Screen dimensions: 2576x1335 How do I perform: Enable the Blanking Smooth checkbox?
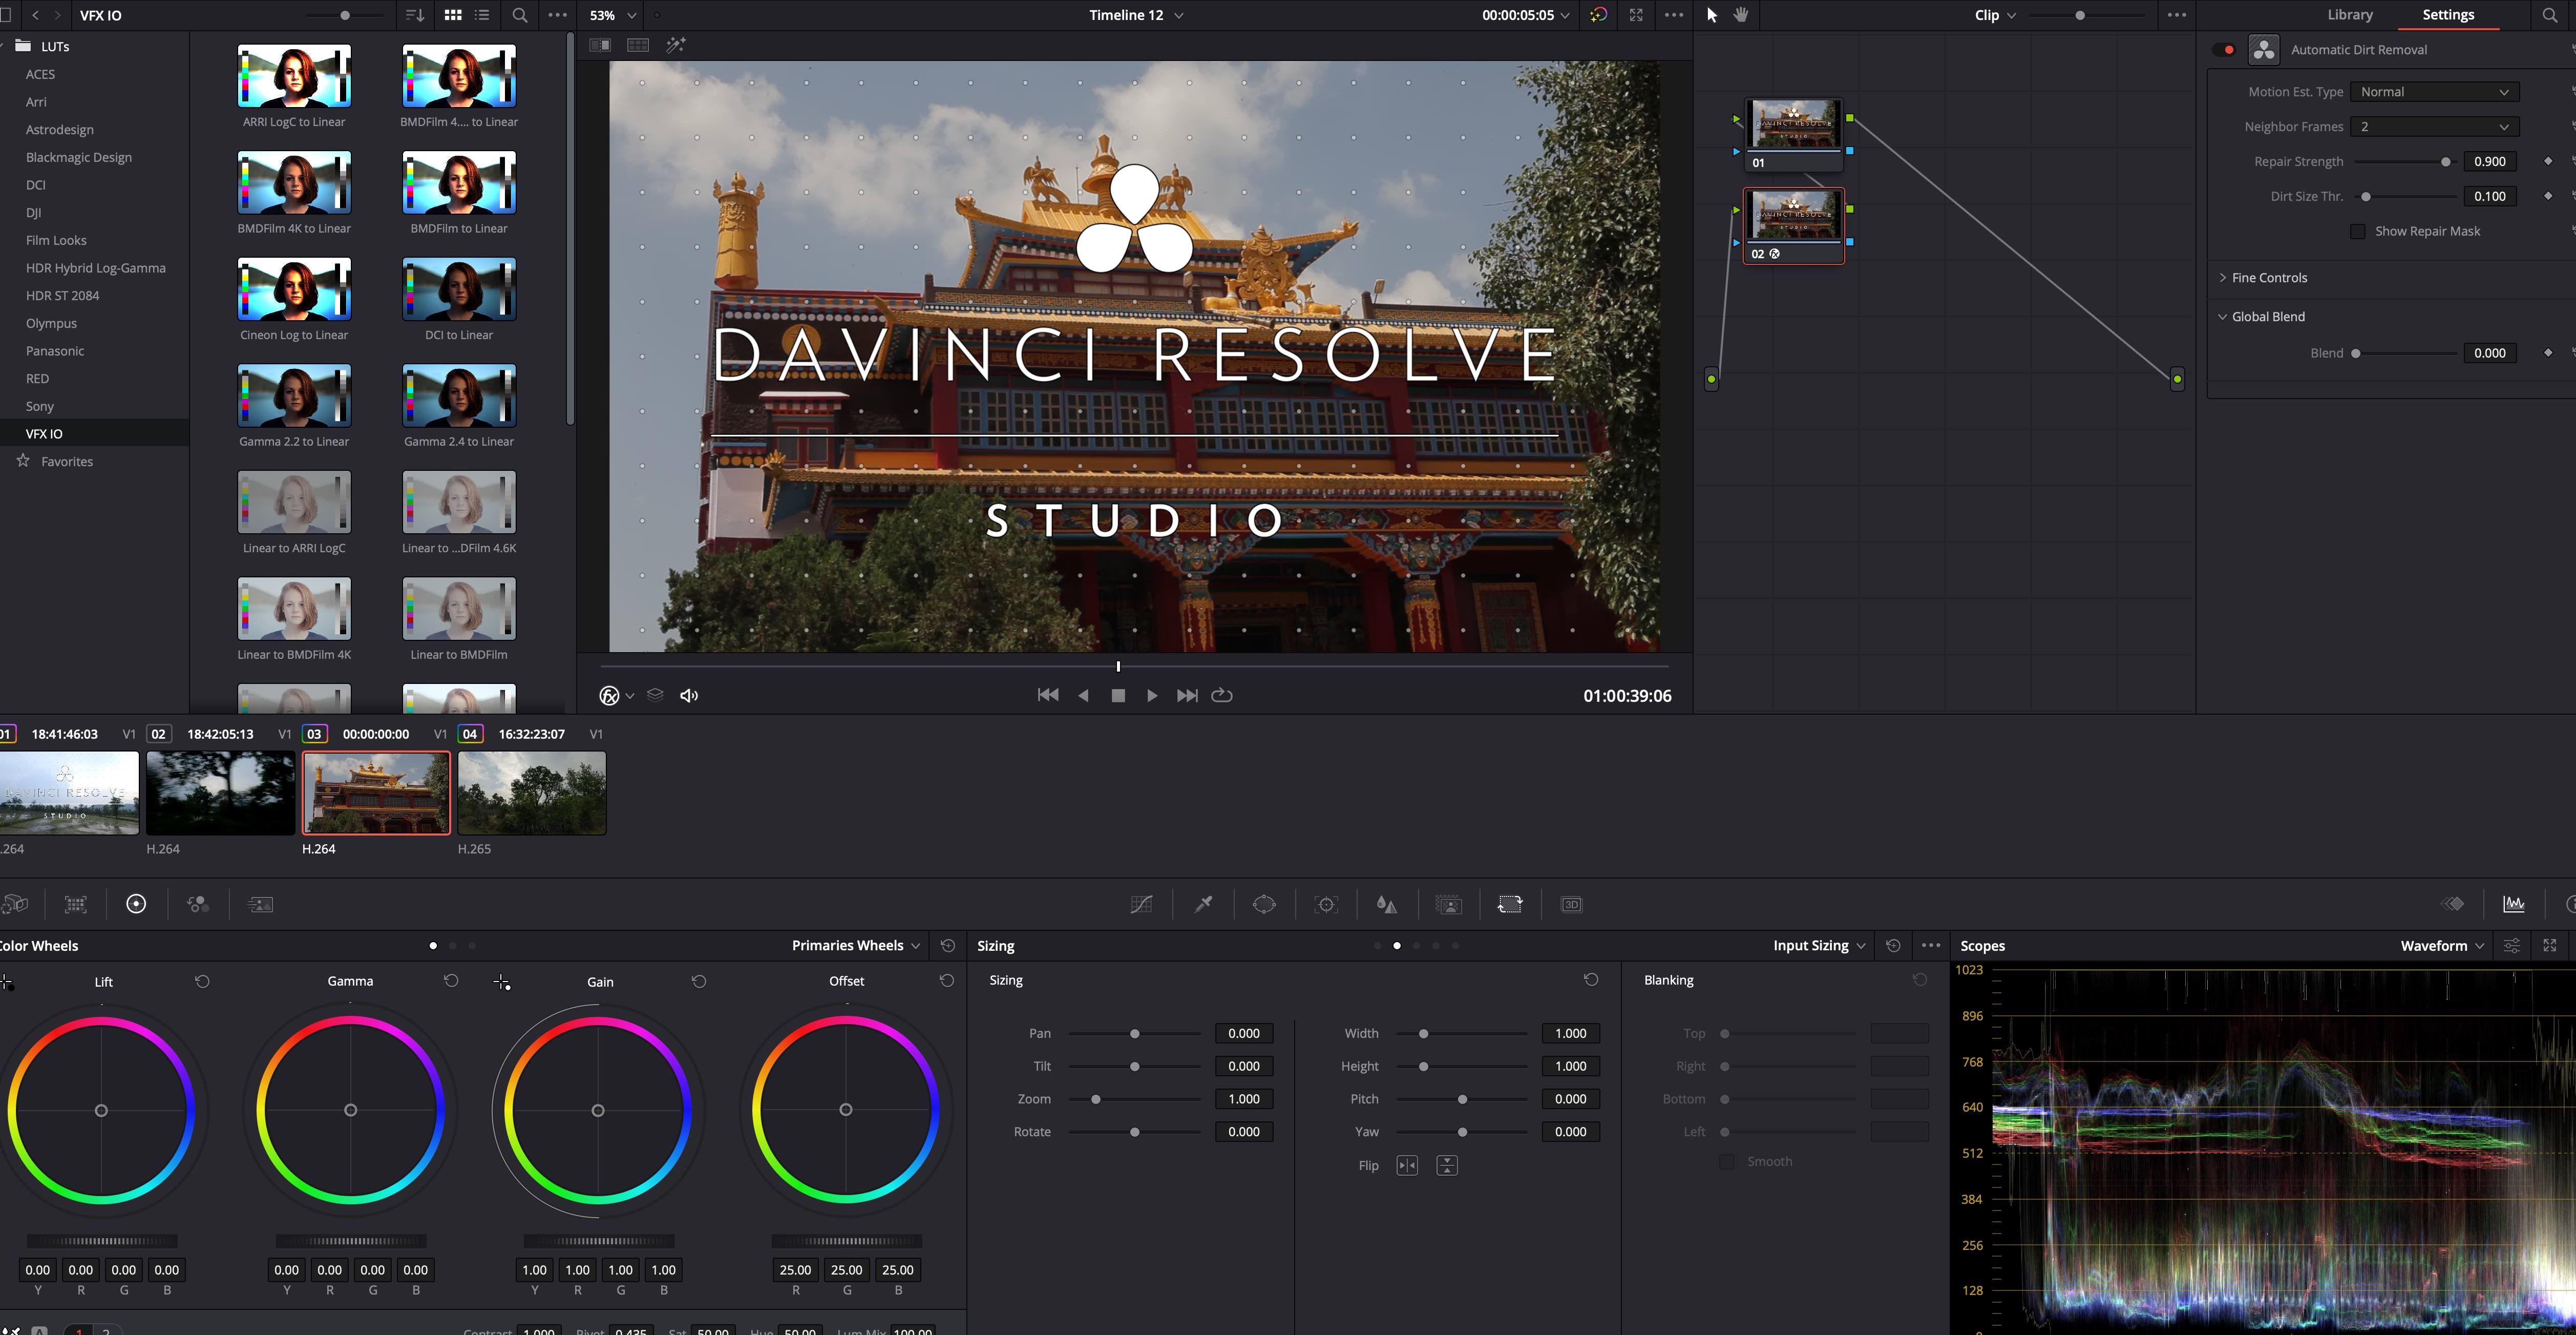(1726, 1161)
